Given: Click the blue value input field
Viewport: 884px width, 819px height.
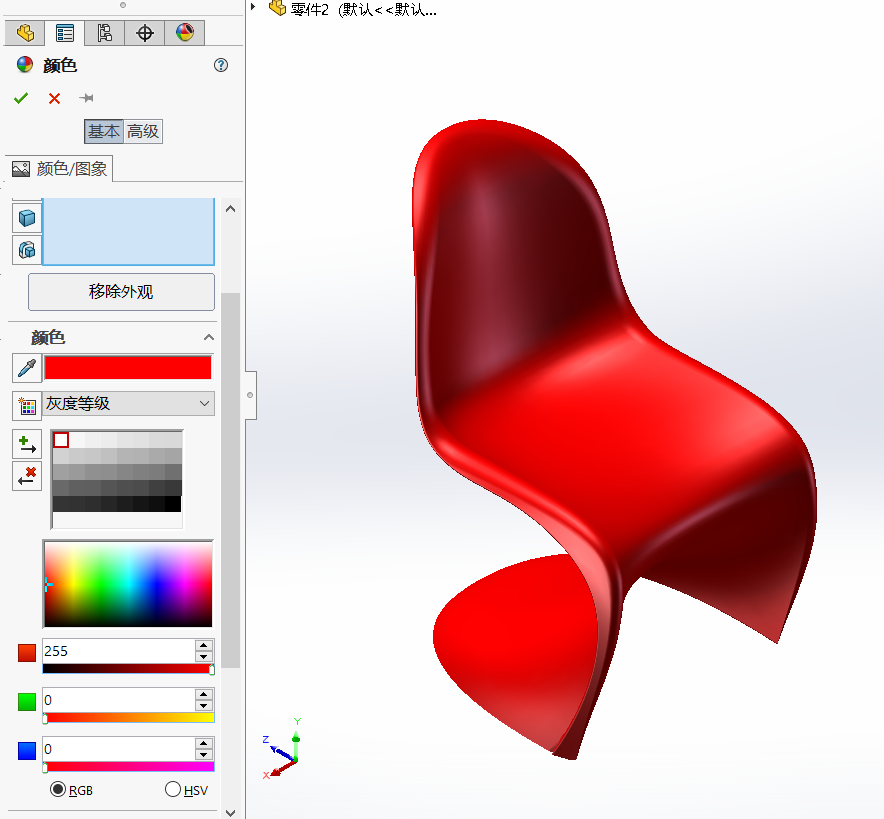Looking at the screenshot, I should tap(119, 749).
